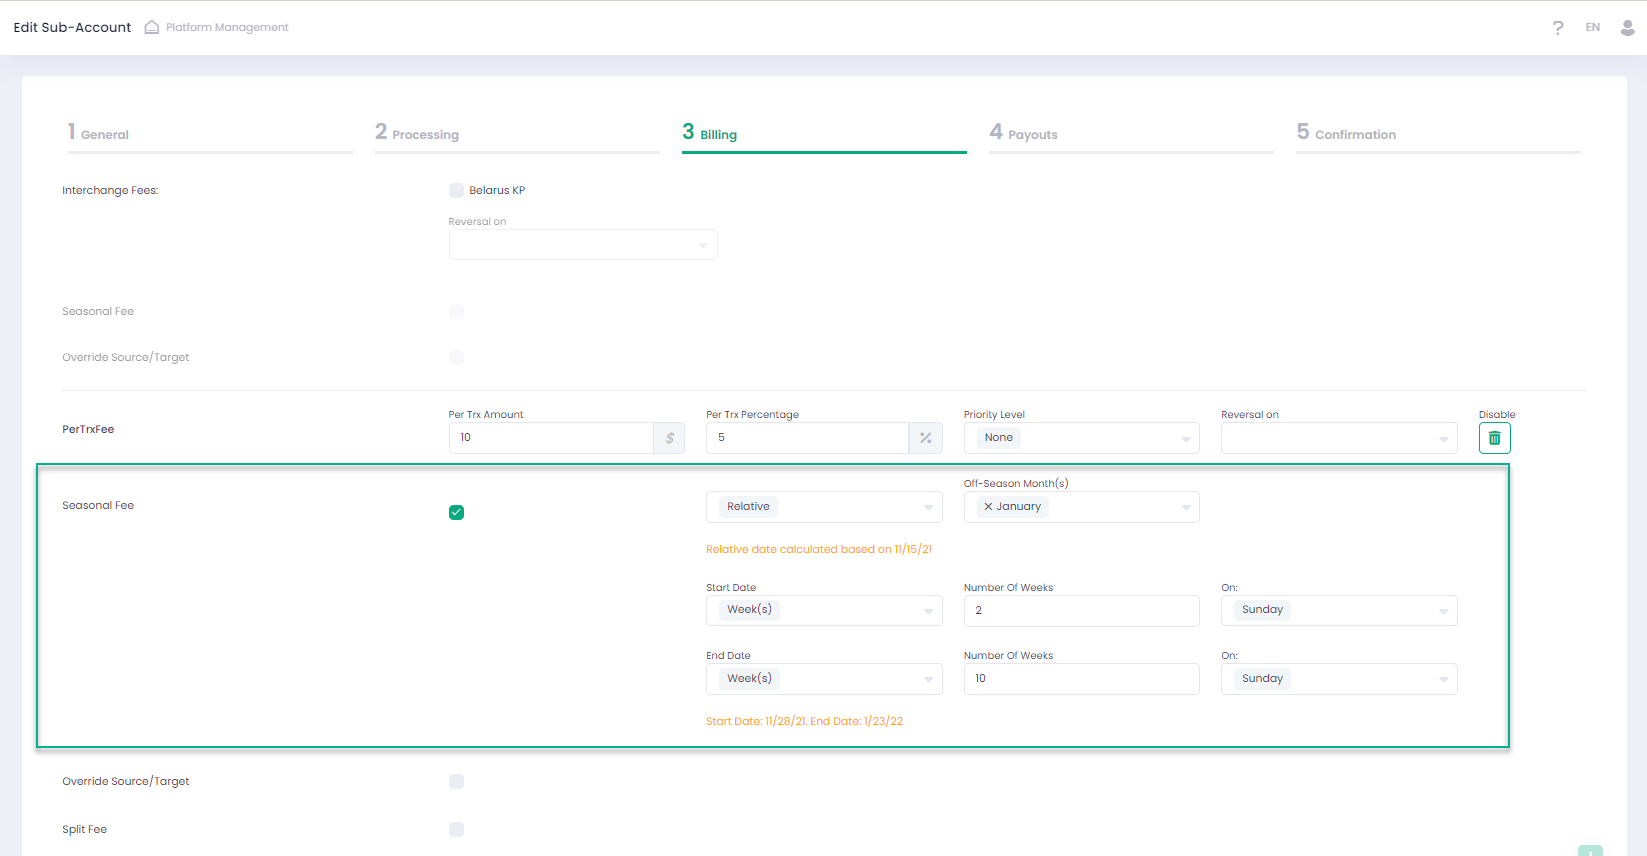Image resolution: width=1647 pixels, height=856 pixels.
Task: Check the lower Override Source/Target checkbox
Action: pyautogui.click(x=456, y=782)
